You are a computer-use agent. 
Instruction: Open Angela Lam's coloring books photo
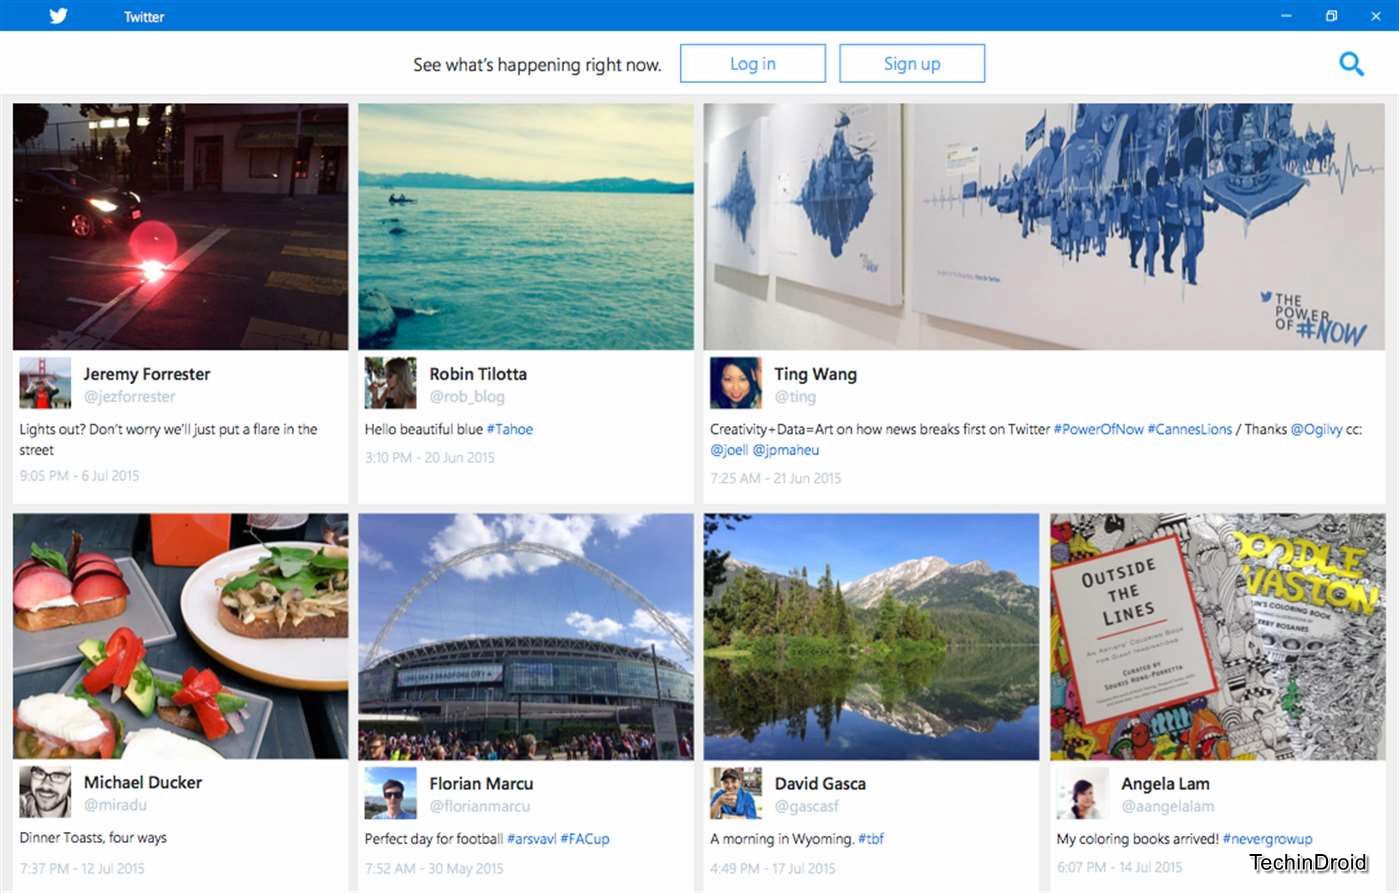click(1217, 636)
